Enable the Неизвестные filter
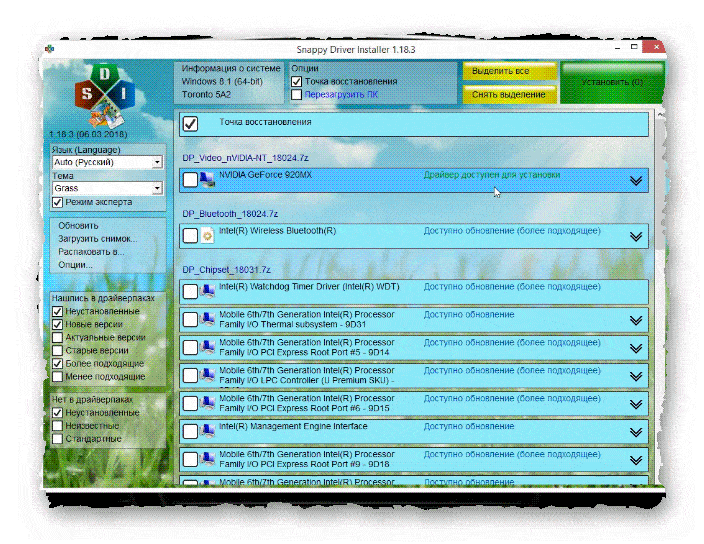Image resolution: width=704 pixels, height=544 pixels. 57,426
